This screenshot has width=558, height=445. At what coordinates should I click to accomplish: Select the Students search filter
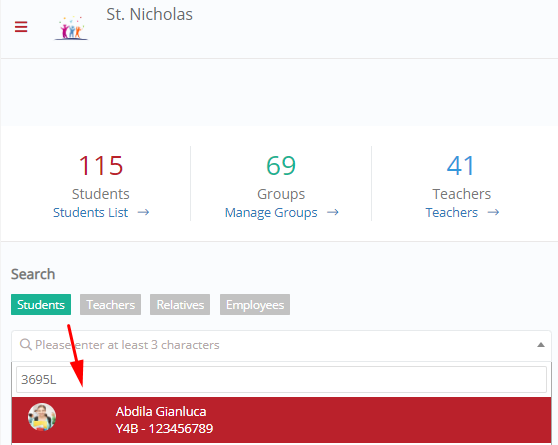point(41,304)
